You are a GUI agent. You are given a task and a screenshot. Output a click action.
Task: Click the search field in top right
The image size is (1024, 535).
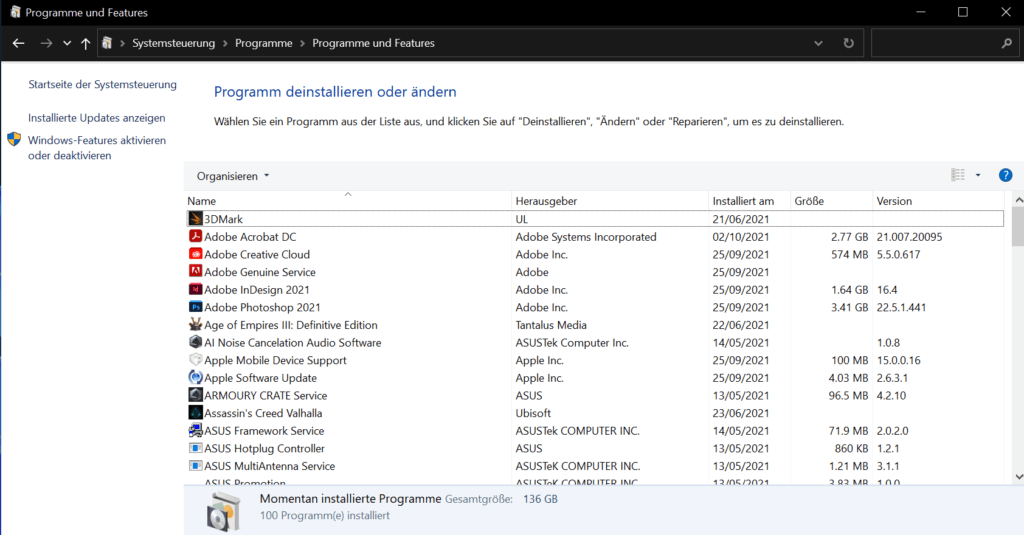[x=935, y=44]
